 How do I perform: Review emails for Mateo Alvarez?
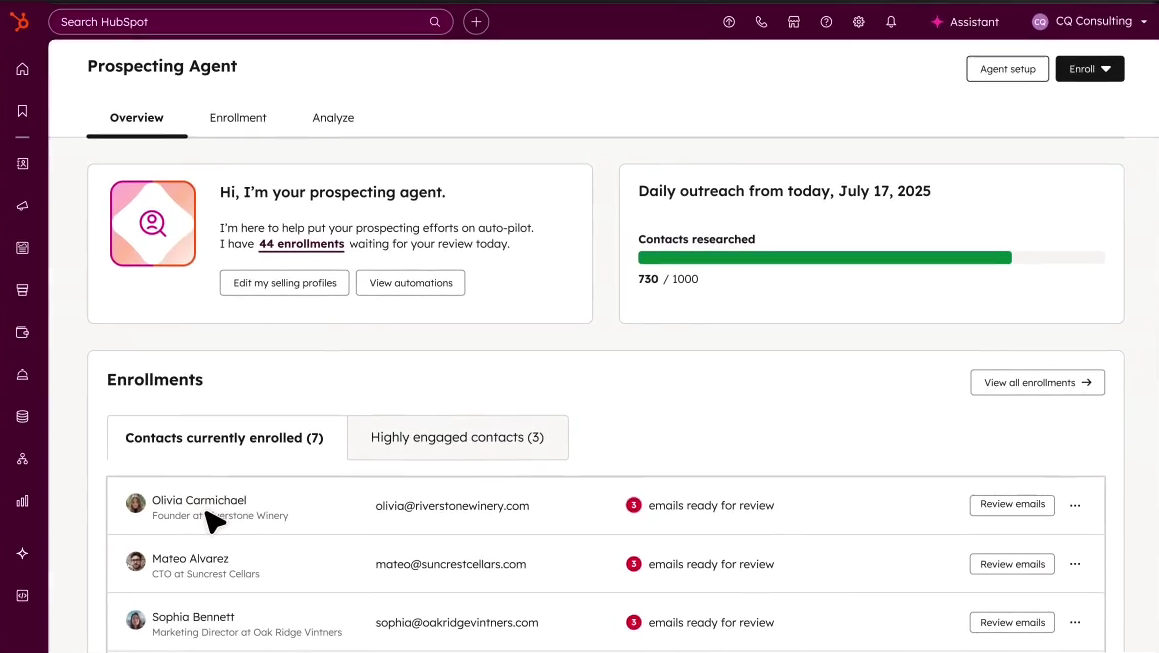pos(1012,564)
